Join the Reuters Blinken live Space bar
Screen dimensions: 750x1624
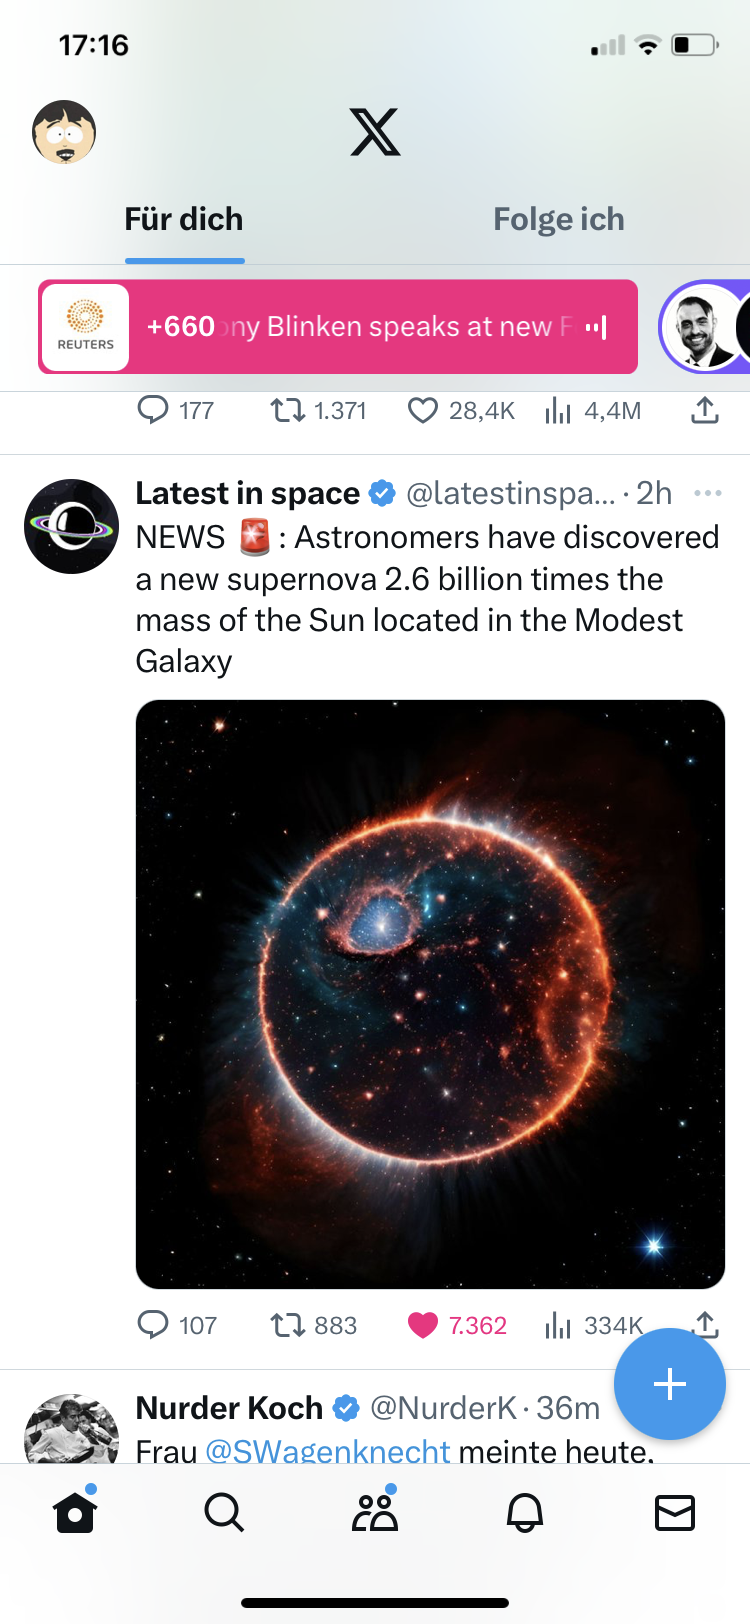(x=338, y=327)
